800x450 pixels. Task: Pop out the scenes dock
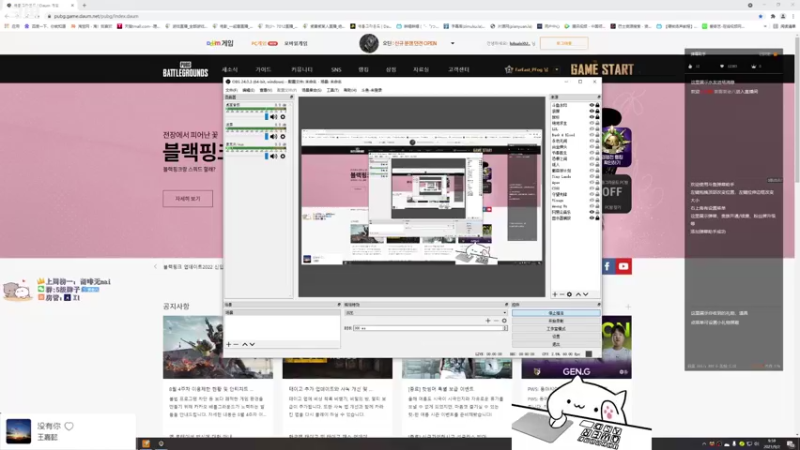click(339, 305)
